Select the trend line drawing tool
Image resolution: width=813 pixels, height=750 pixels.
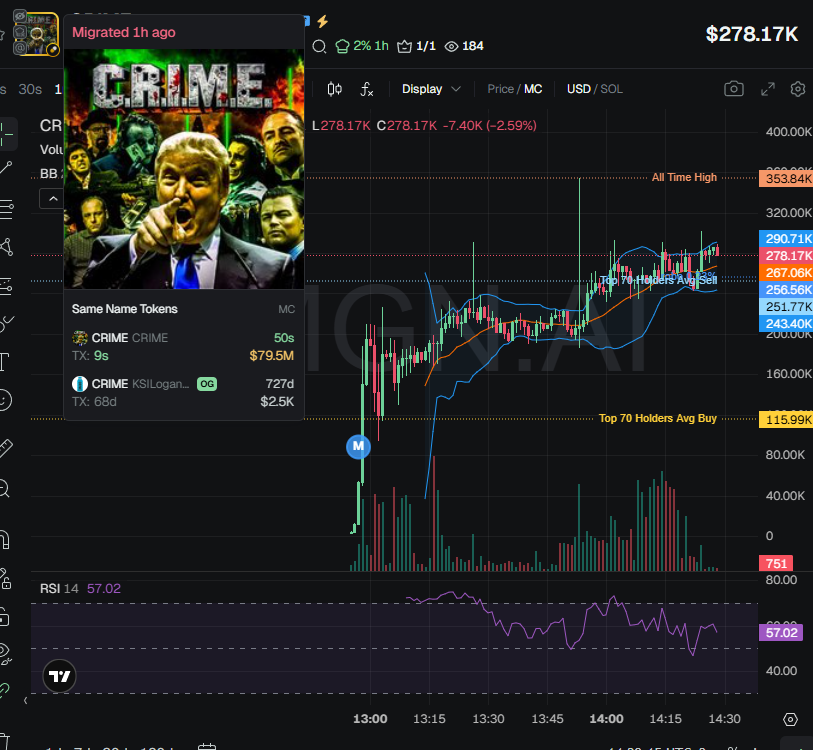[6, 168]
